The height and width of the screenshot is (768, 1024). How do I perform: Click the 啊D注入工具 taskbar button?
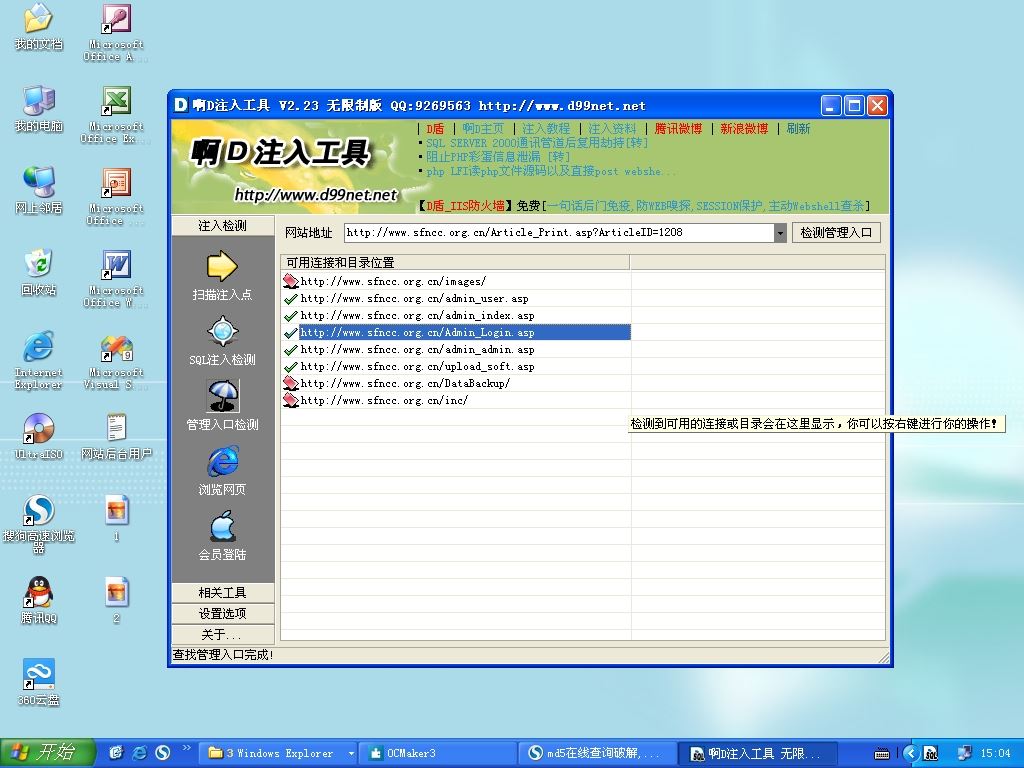[x=758, y=753]
